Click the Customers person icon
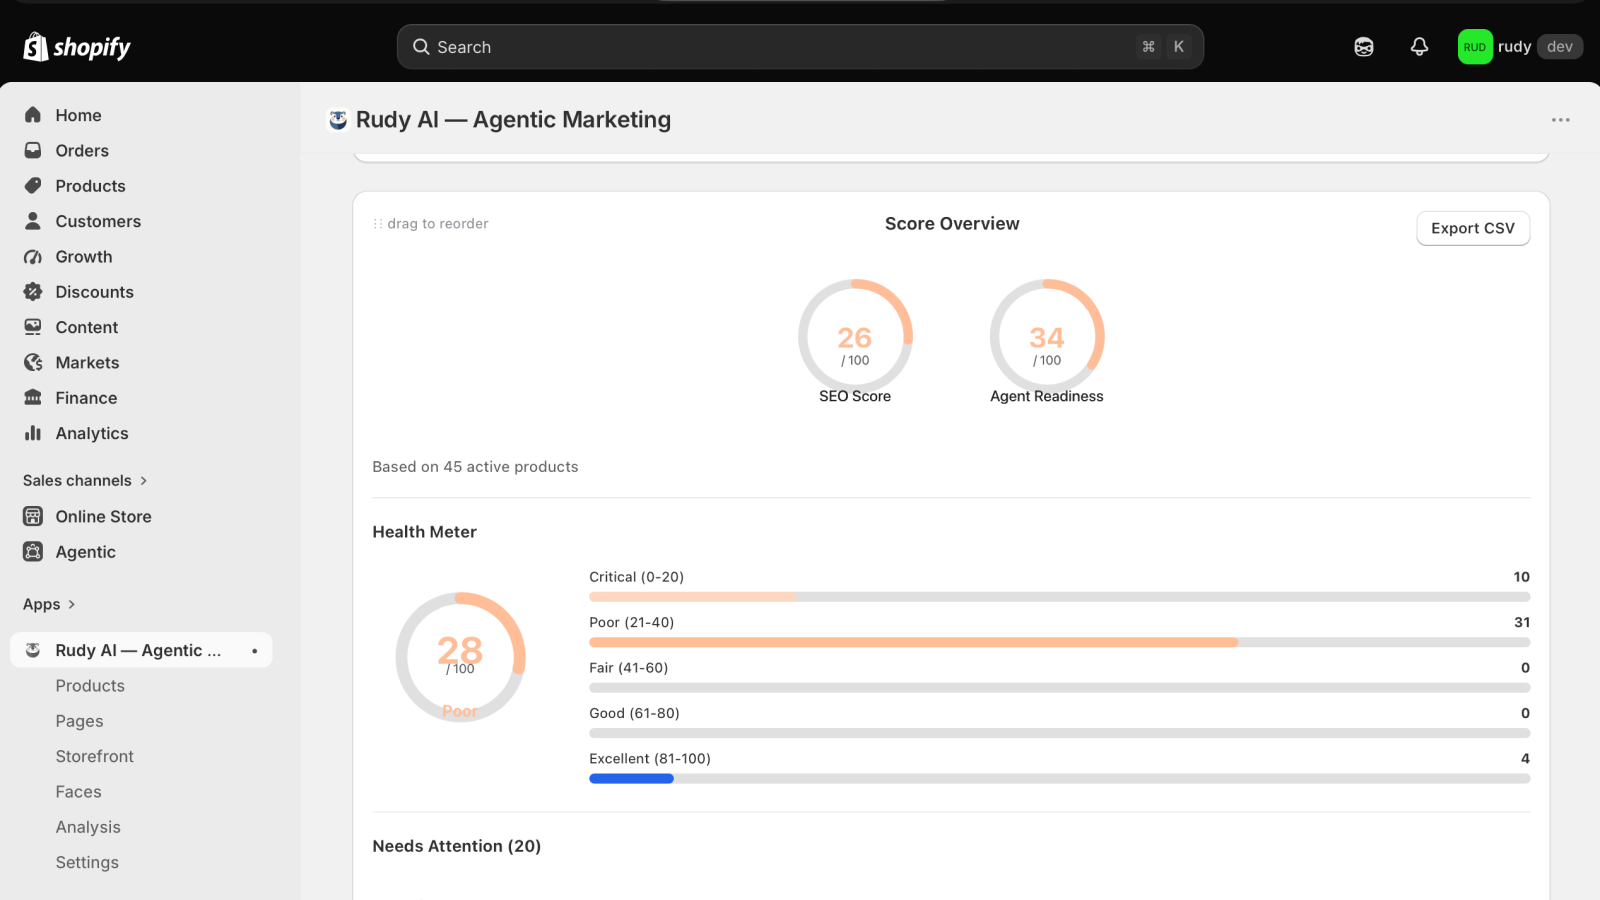1600x900 pixels. (x=33, y=221)
